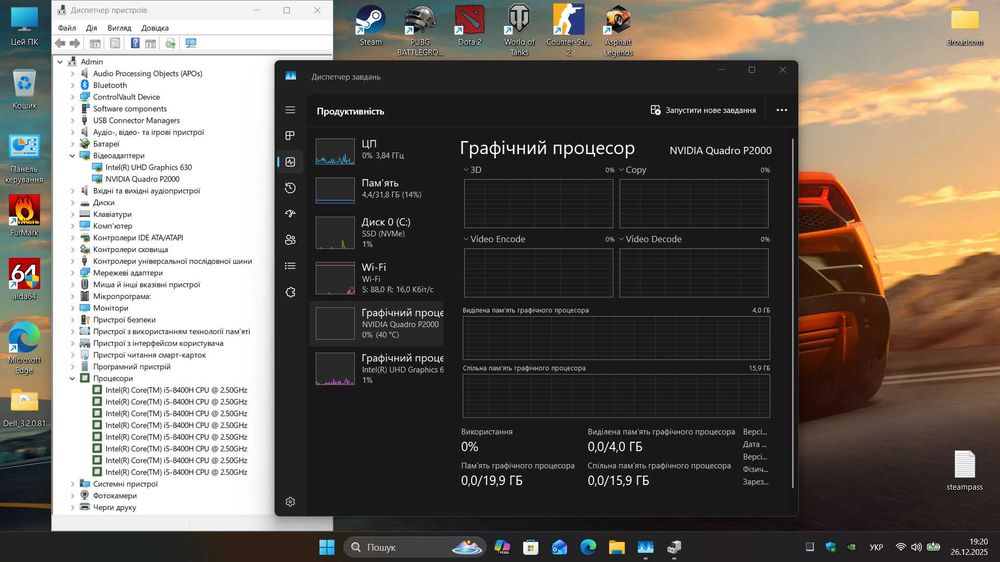
Task: Expand the Bluetooth node
Action: [x=72, y=85]
